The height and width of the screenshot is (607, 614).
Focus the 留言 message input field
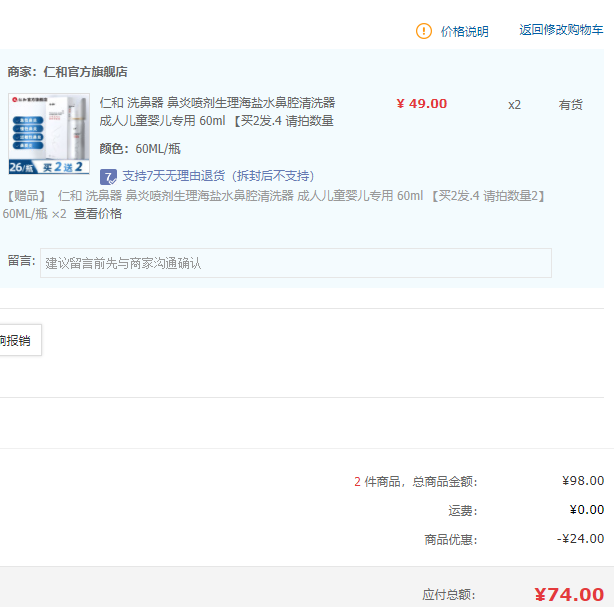(x=296, y=263)
